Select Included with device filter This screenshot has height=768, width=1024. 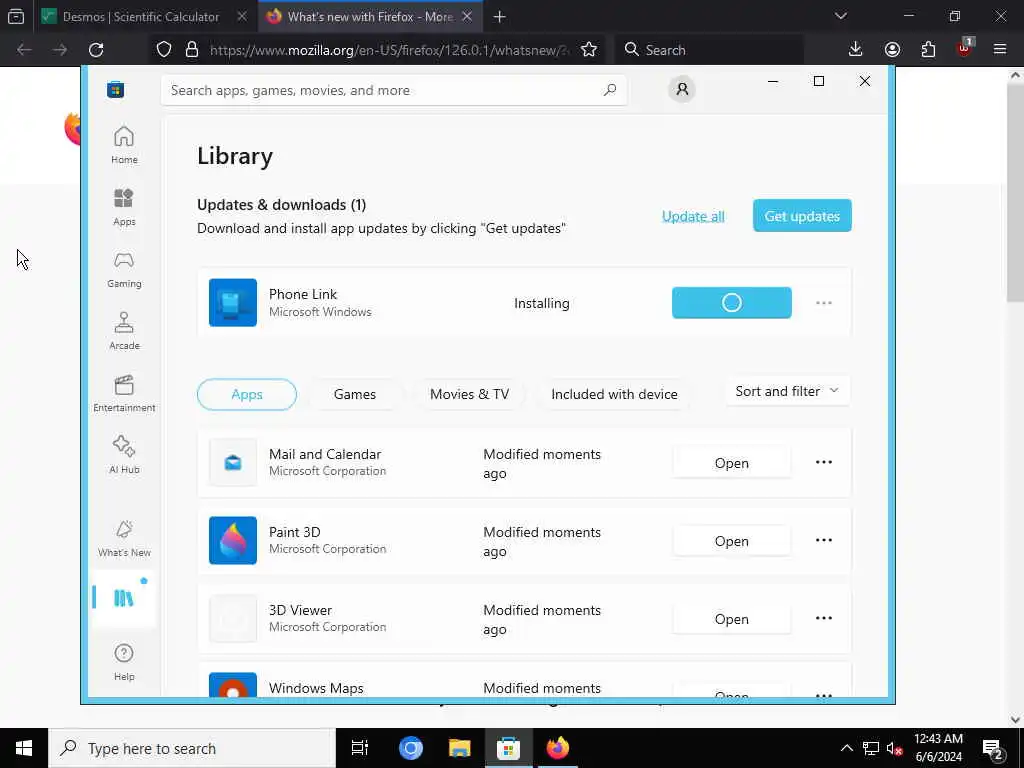(614, 394)
